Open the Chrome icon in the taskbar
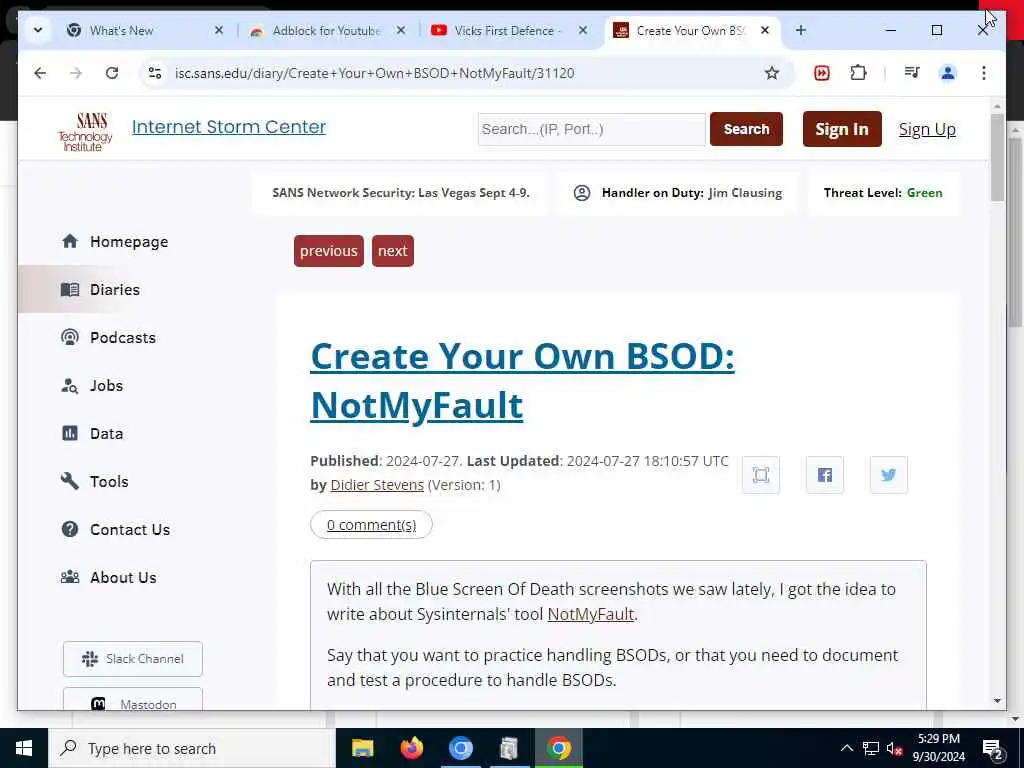The image size is (1024, 768). 558,748
